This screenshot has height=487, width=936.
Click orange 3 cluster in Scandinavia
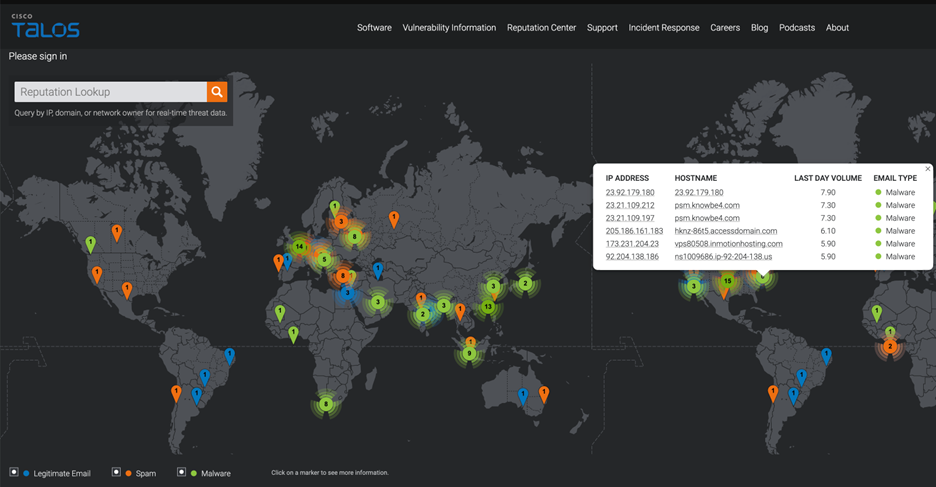tap(341, 221)
